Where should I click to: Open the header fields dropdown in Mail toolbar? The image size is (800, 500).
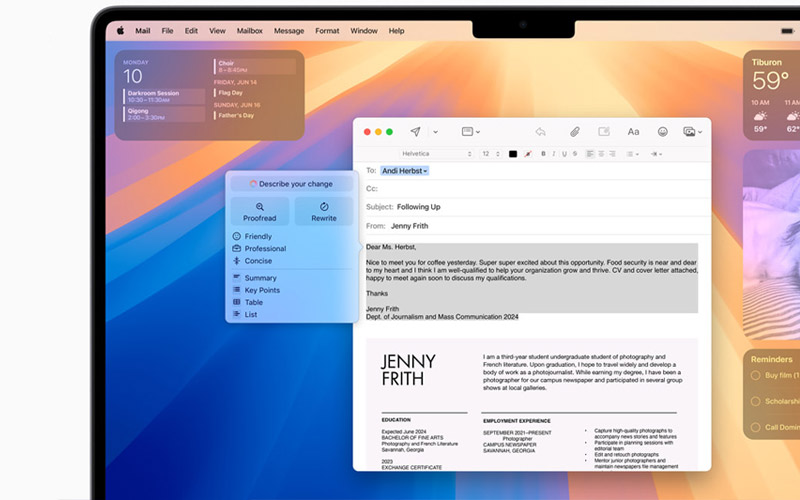pyautogui.click(x=470, y=132)
